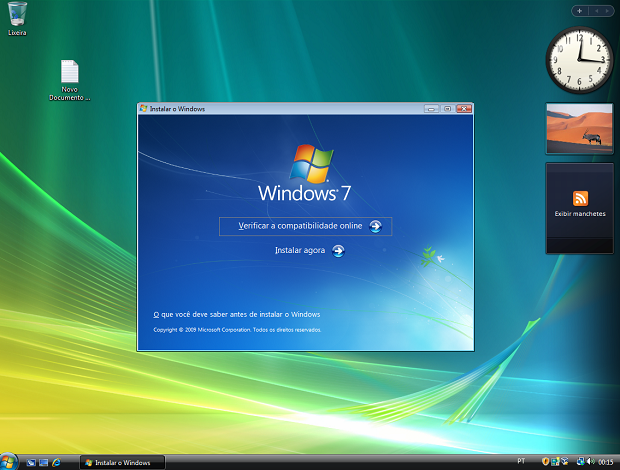Launch Internet Explorer from quick launch

57,462
